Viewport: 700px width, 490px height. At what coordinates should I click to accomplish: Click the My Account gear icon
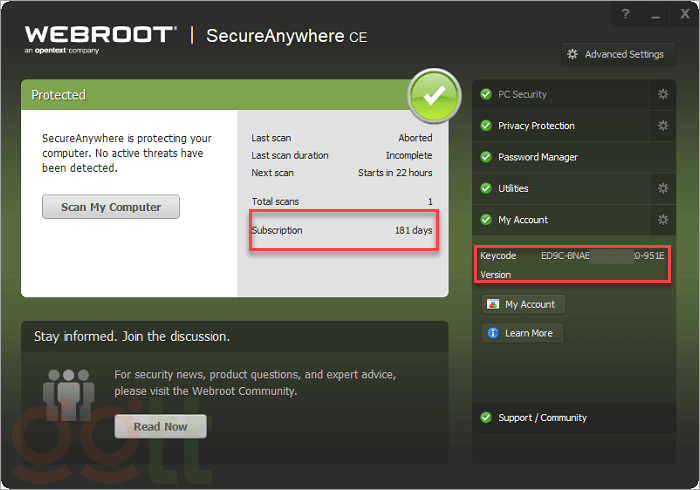click(x=662, y=220)
